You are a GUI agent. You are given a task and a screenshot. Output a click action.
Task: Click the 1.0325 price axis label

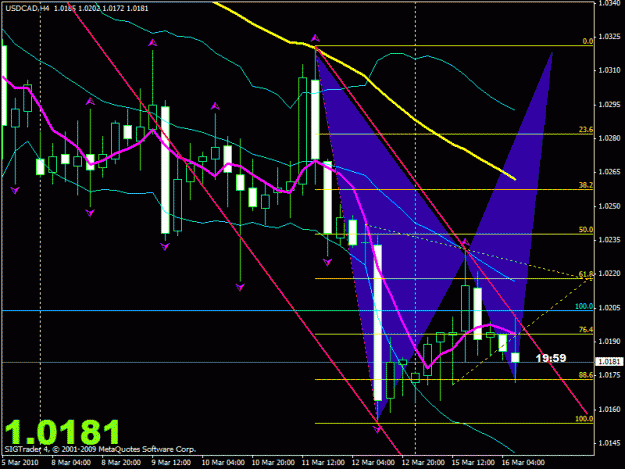[609, 37]
